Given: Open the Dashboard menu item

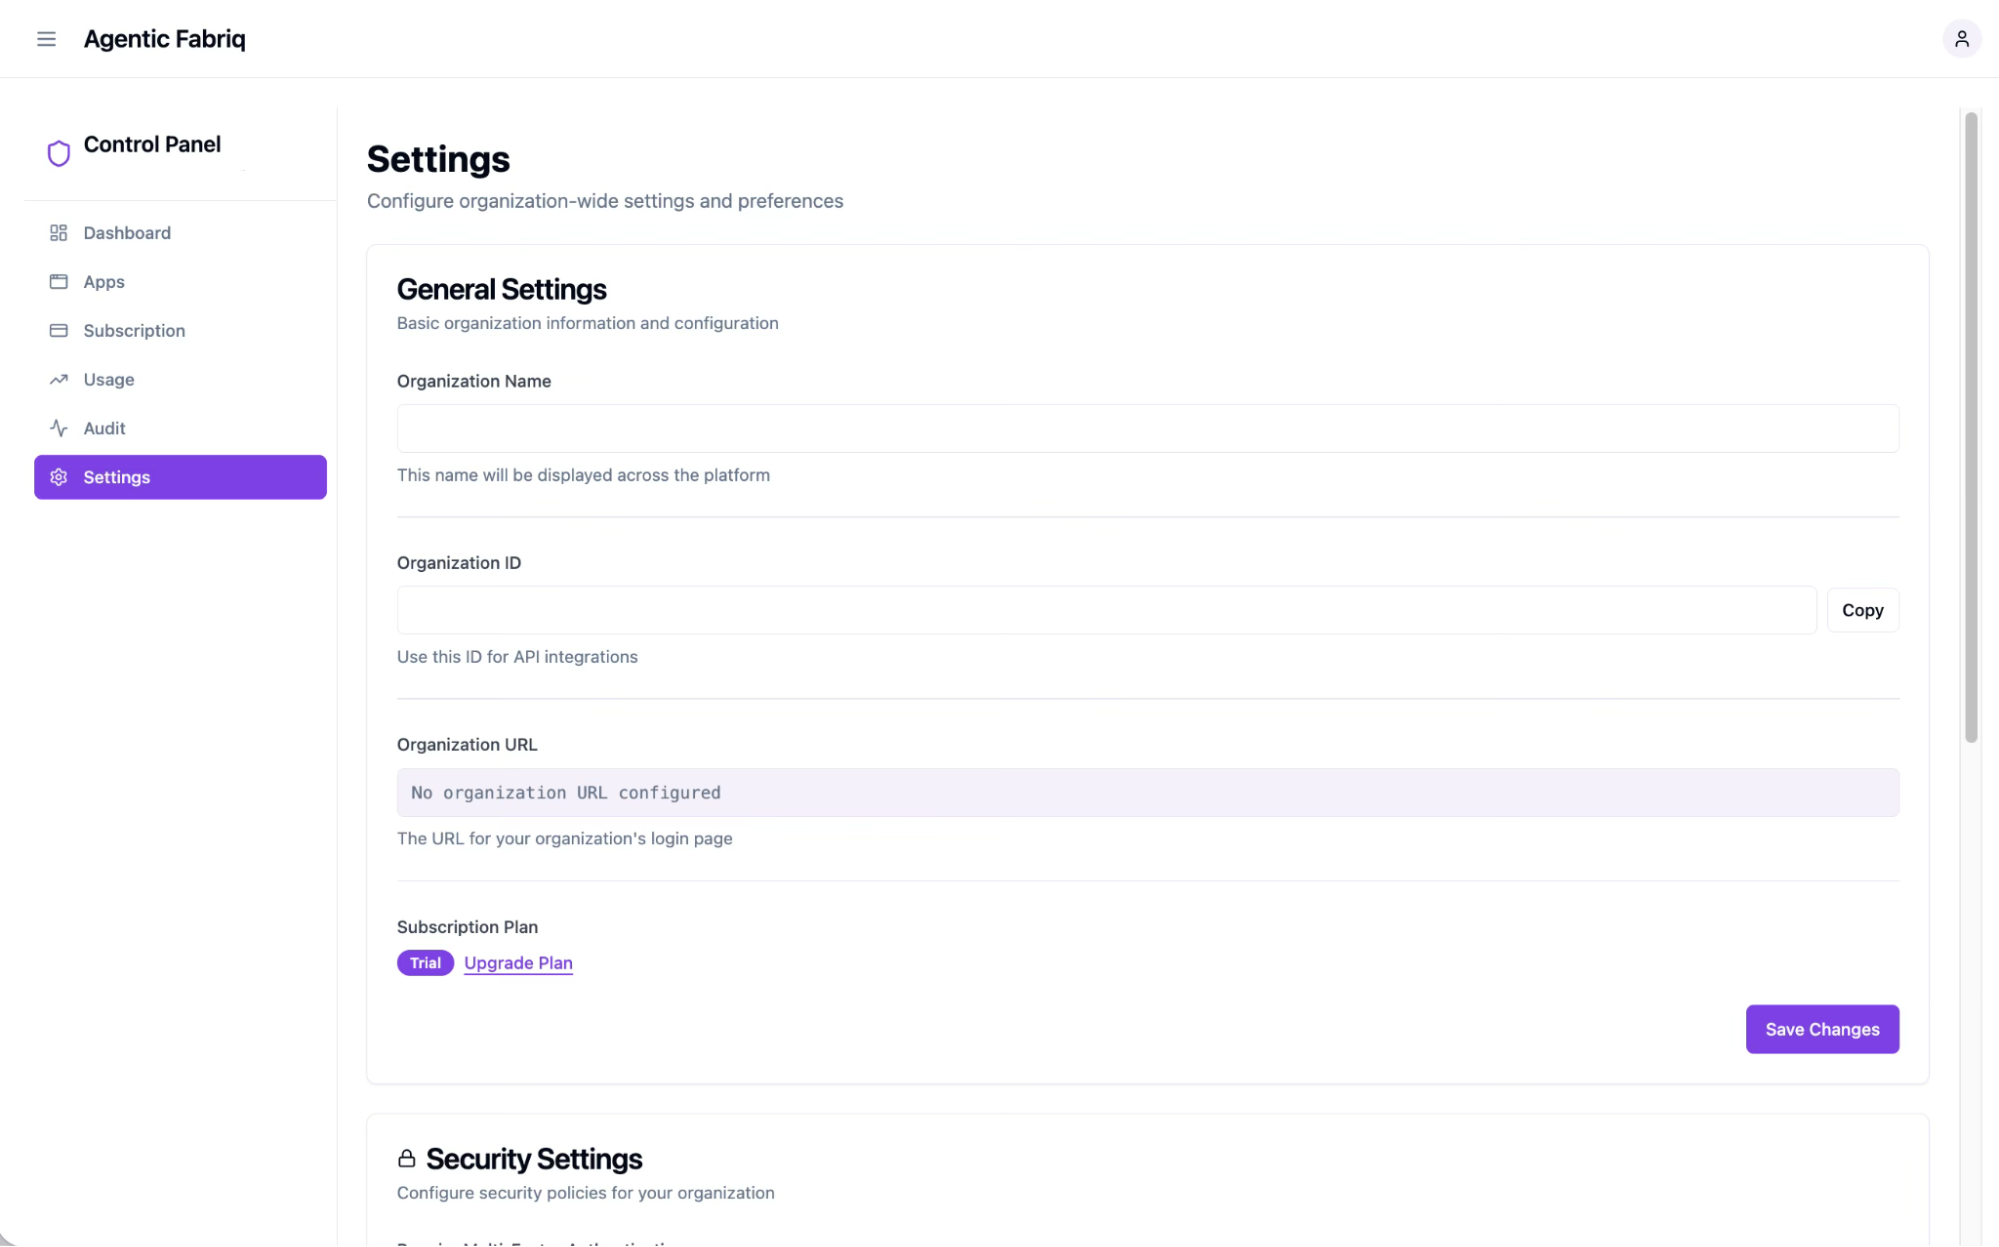Looking at the screenshot, I should (127, 233).
